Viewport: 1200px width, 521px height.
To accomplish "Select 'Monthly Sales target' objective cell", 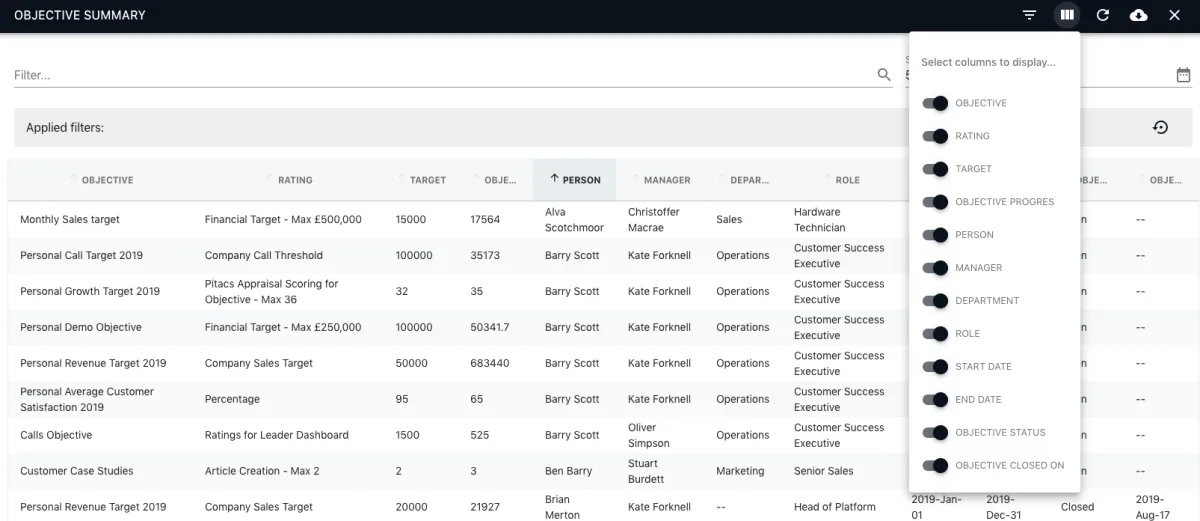I will [x=70, y=219].
